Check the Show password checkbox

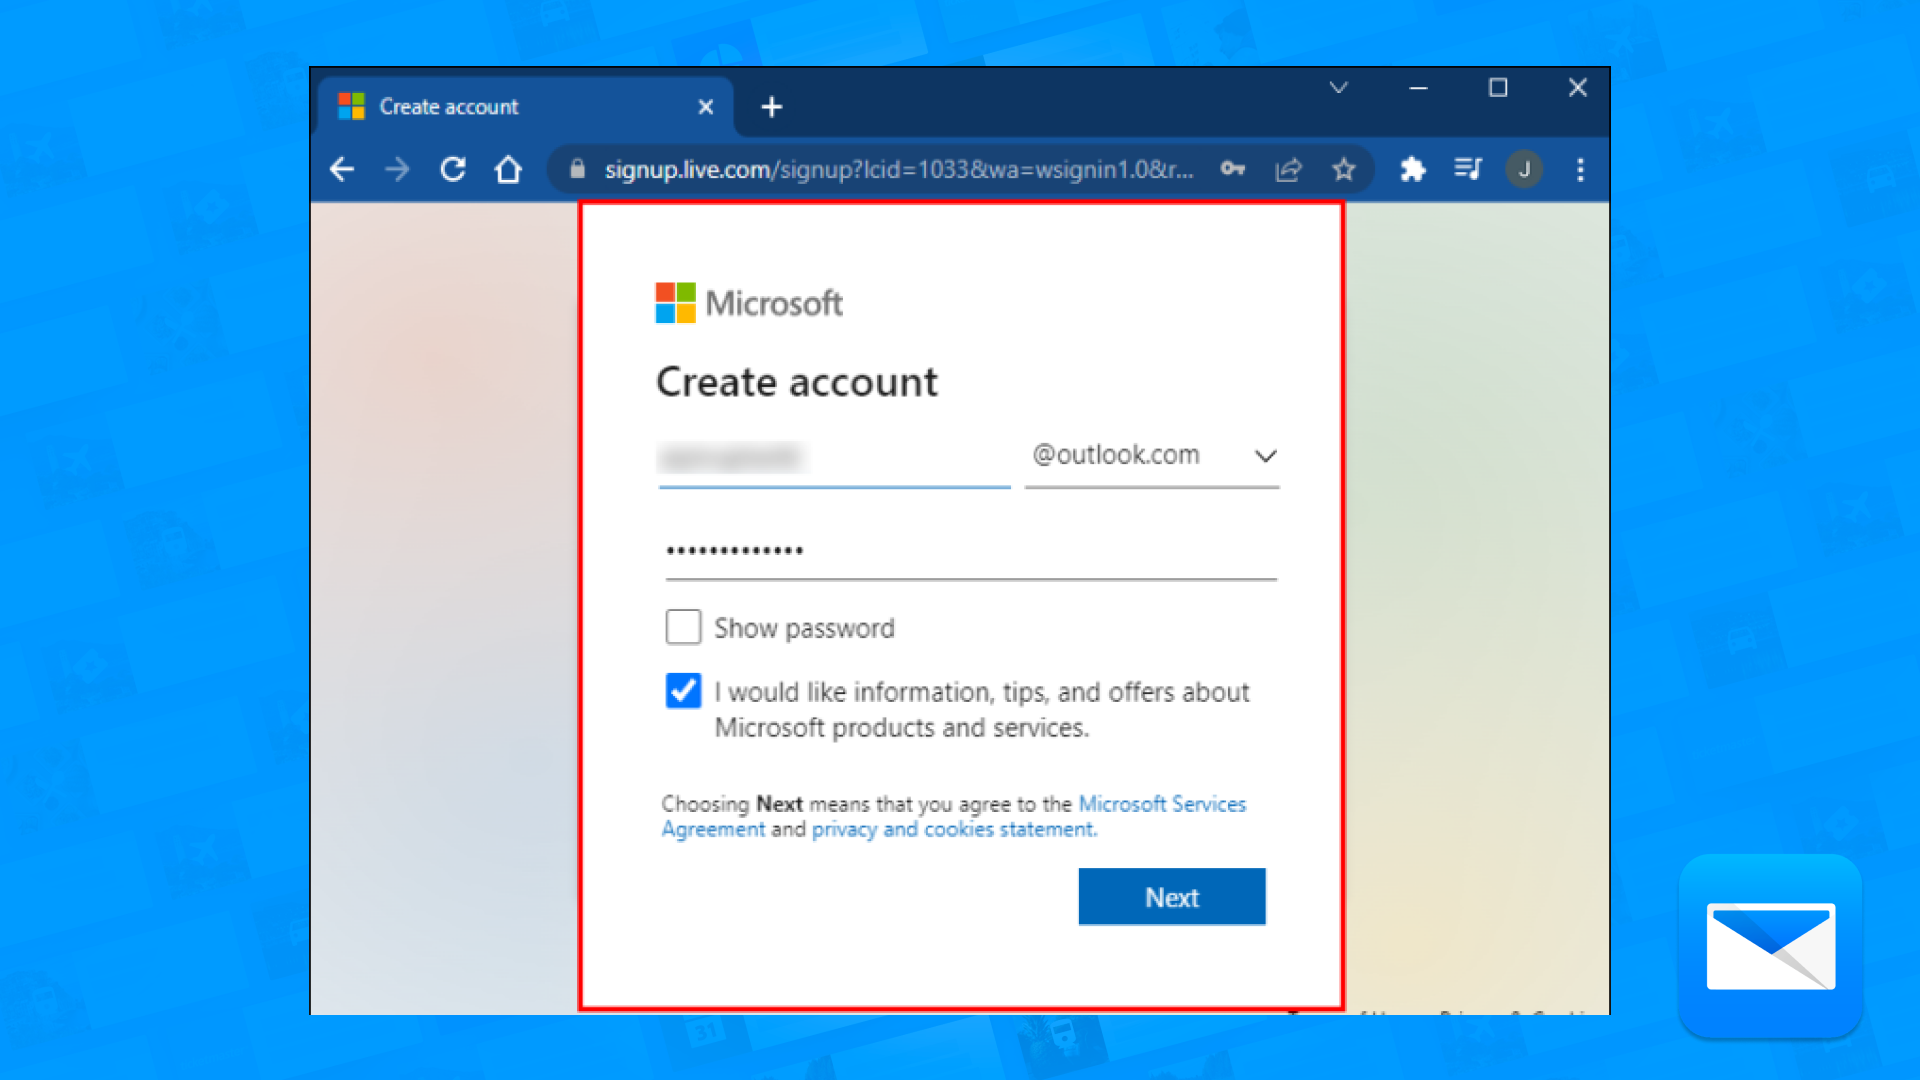(x=683, y=627)
